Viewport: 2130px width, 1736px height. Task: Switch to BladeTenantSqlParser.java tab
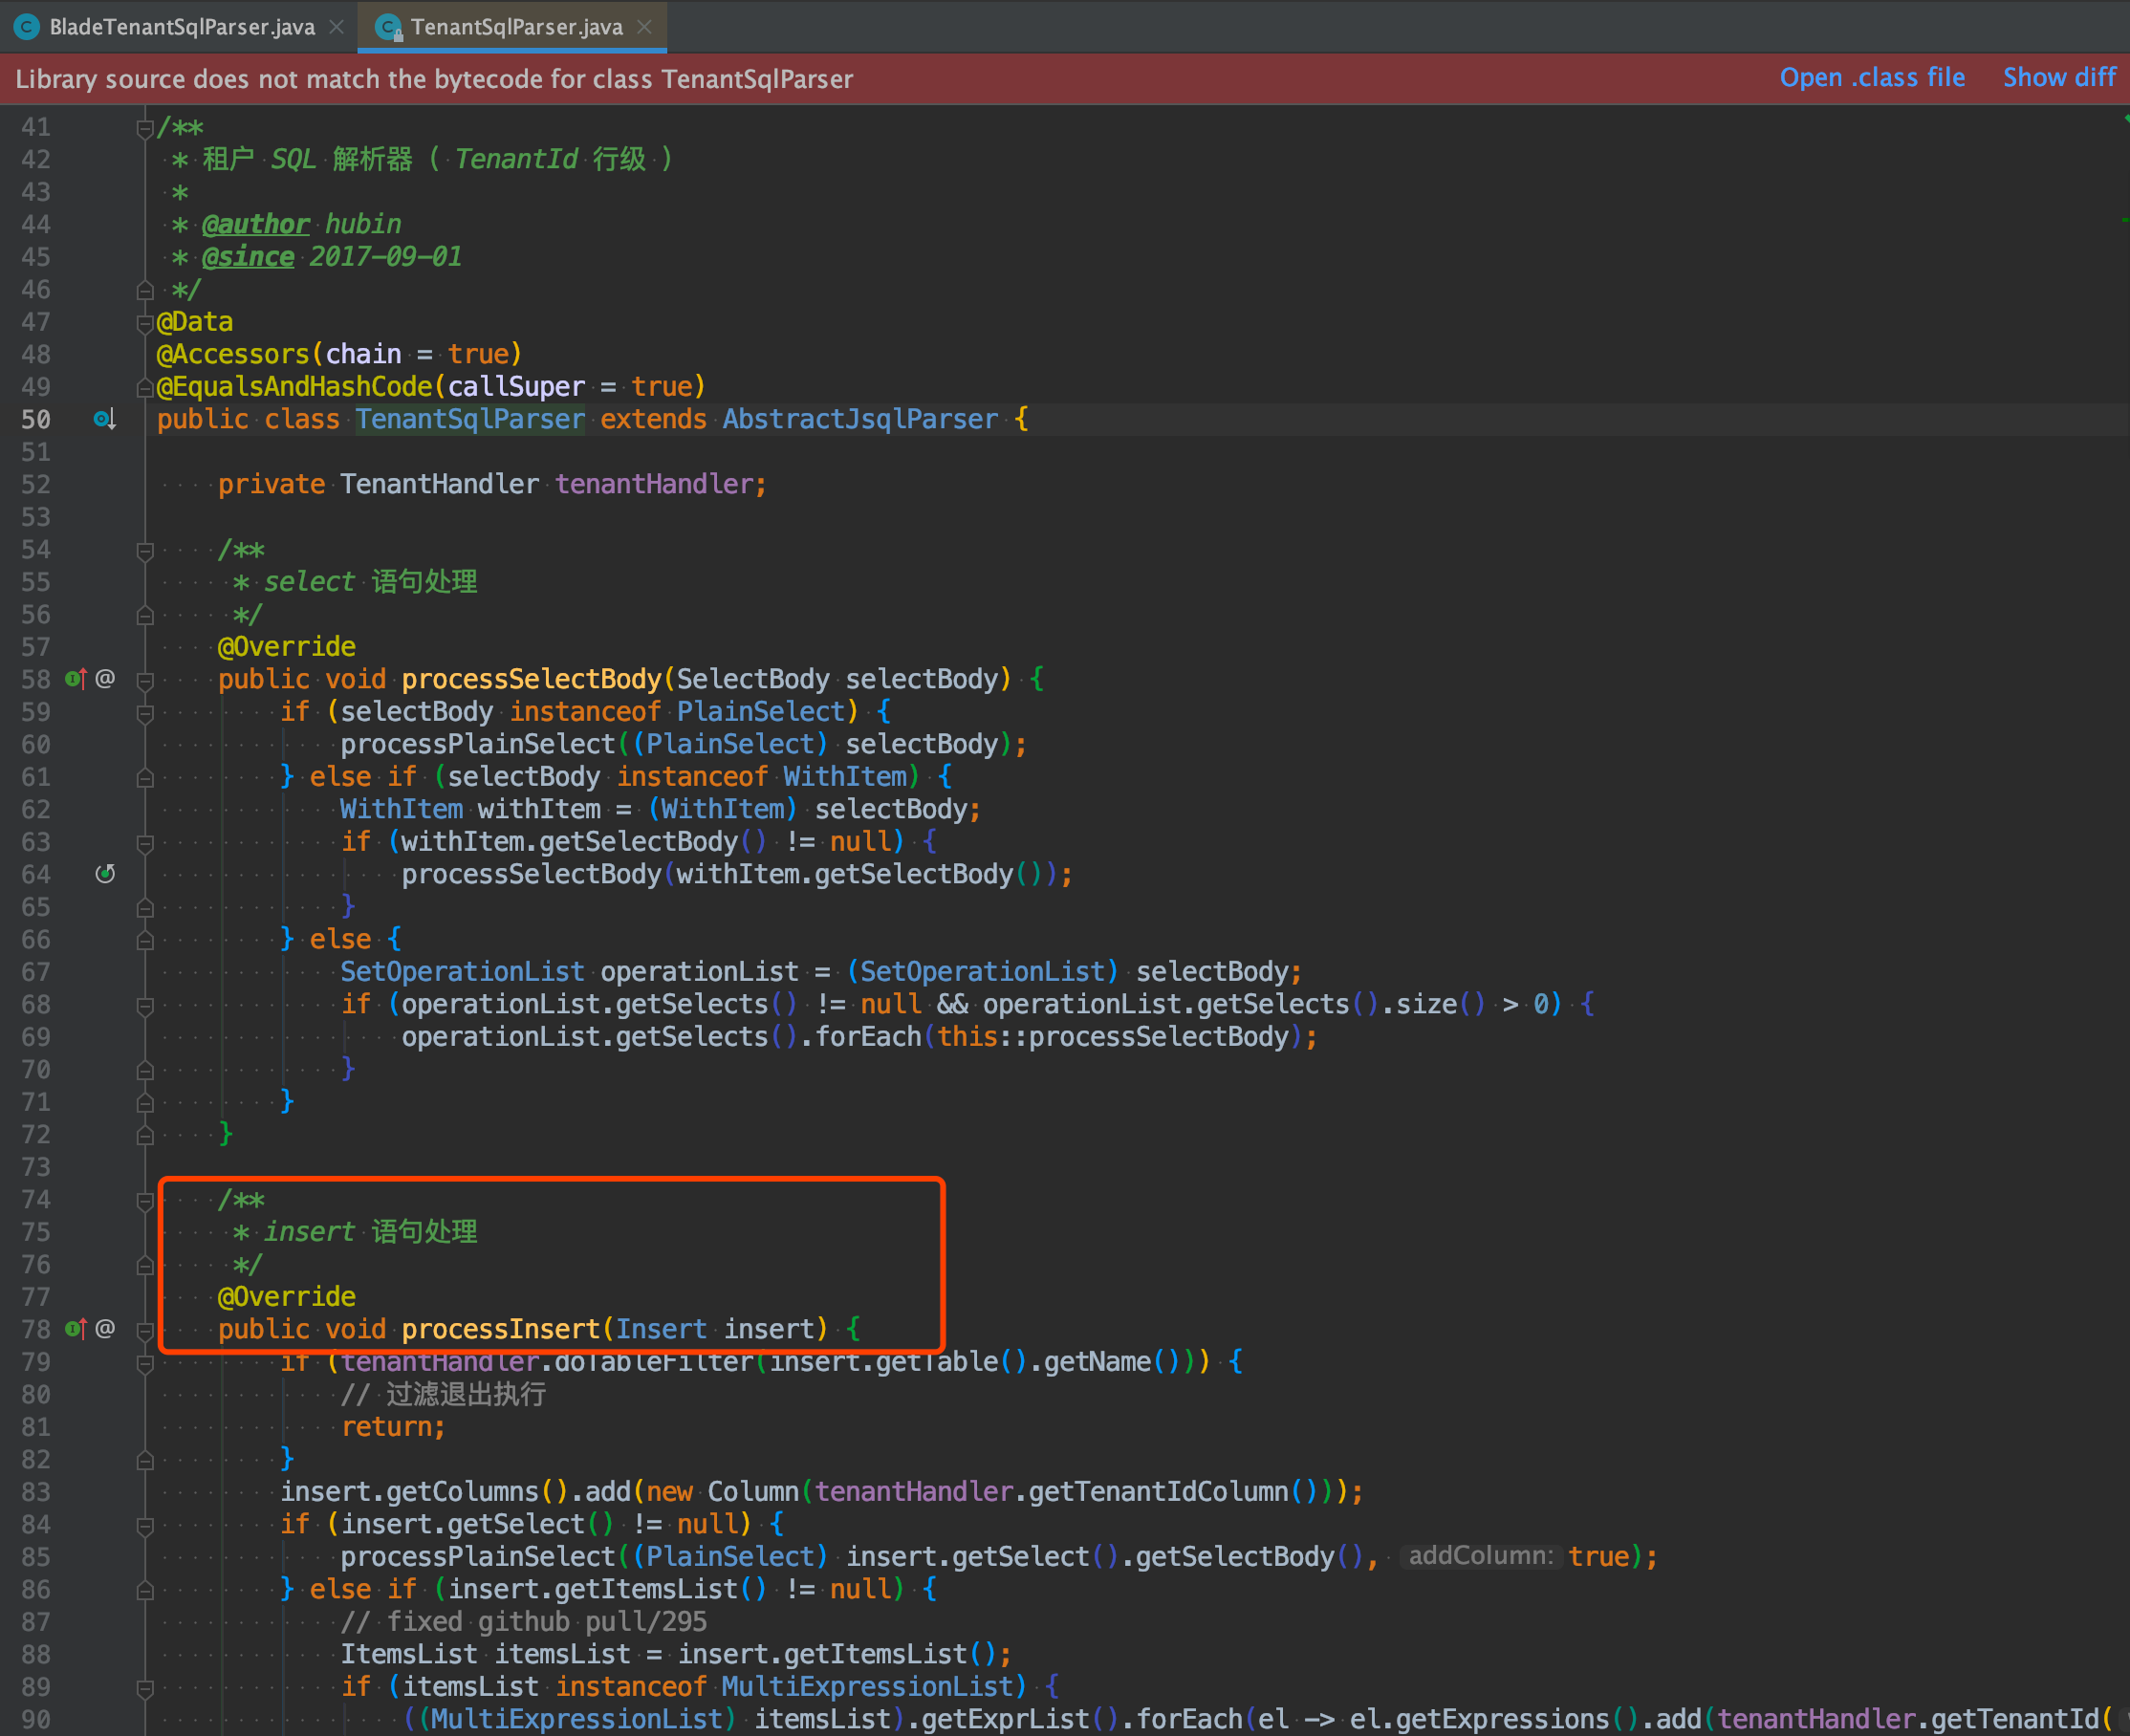tap(182, 27)
